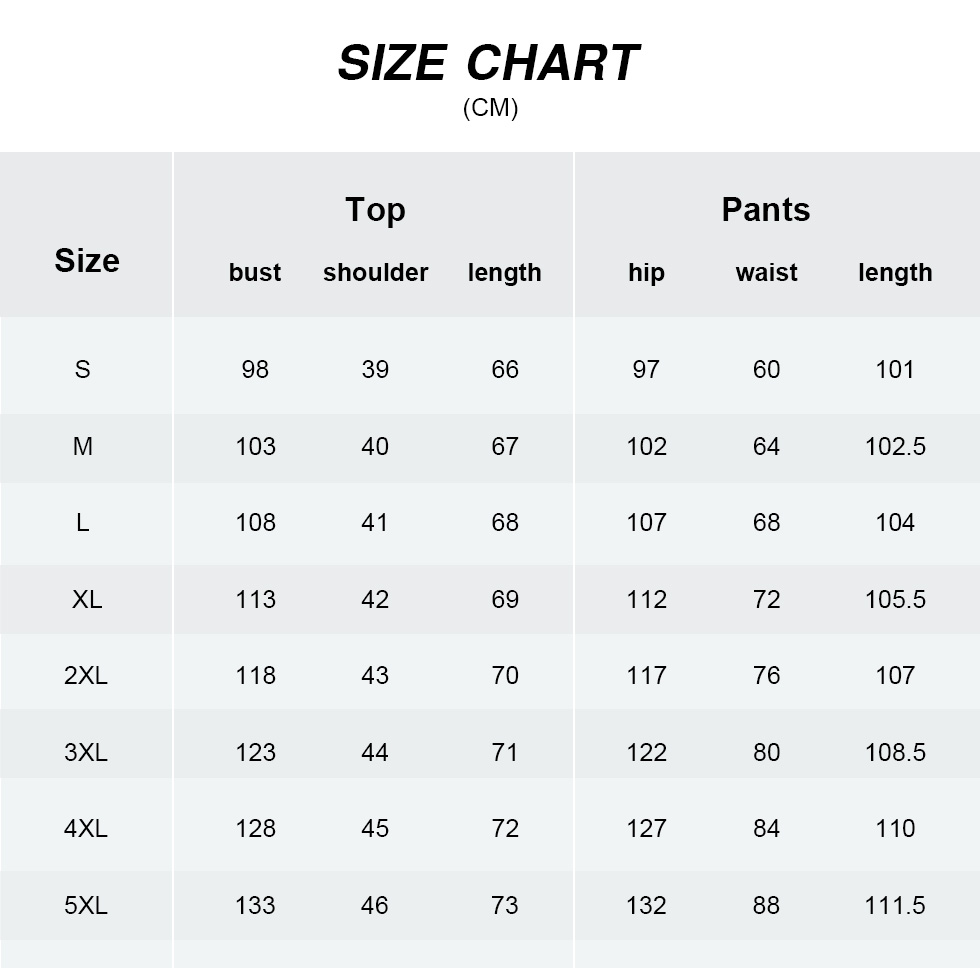This screenshot has width=980, height=968.
Task: Click hip value 97 for size S
Action: tap(646, 369)
